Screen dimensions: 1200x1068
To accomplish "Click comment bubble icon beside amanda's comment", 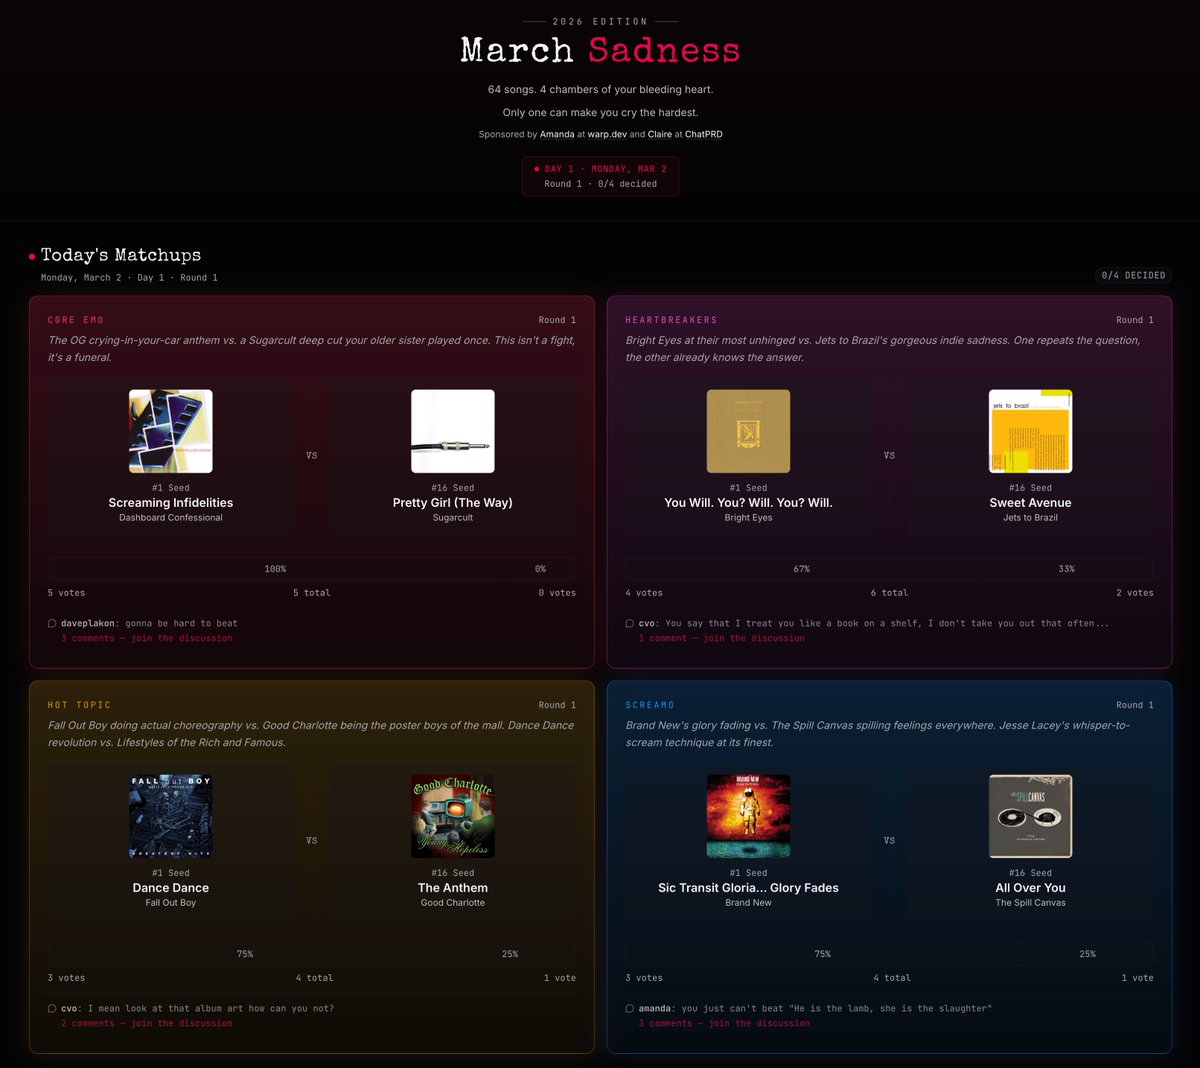I will (x=630, y=1008).
